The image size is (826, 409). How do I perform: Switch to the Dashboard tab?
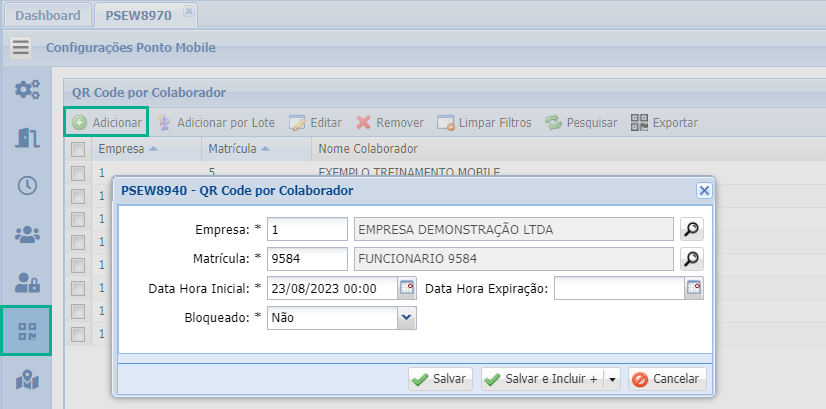click(x=47, y=15)
